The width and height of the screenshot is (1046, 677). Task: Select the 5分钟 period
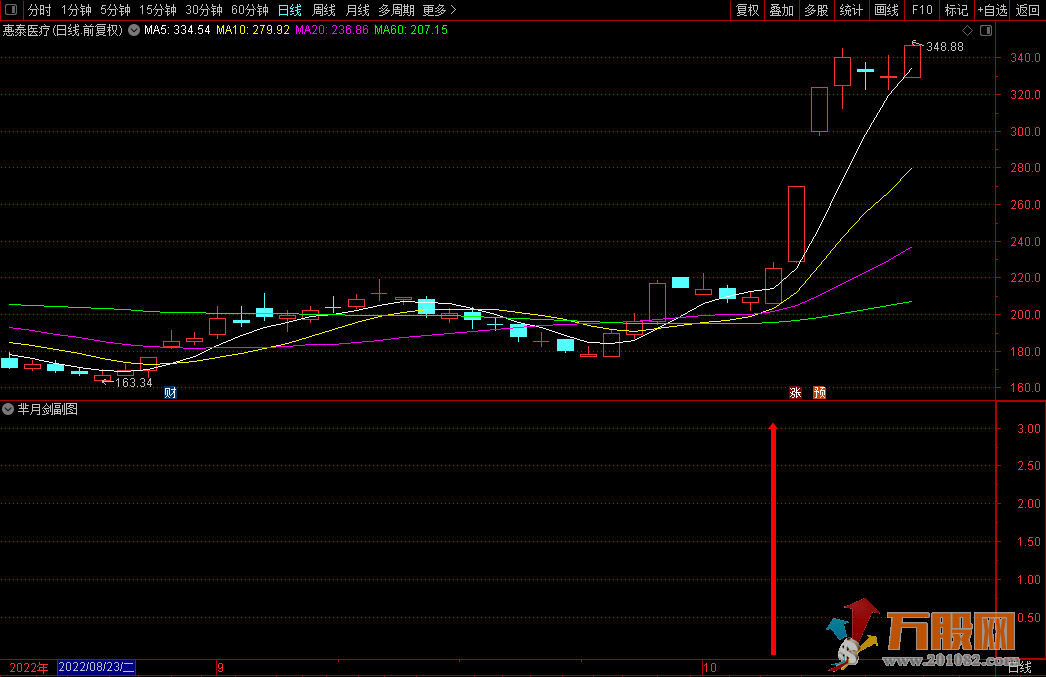115,10
